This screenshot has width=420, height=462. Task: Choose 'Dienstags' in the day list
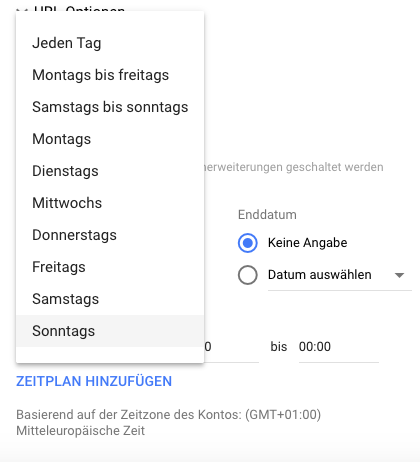110,171
